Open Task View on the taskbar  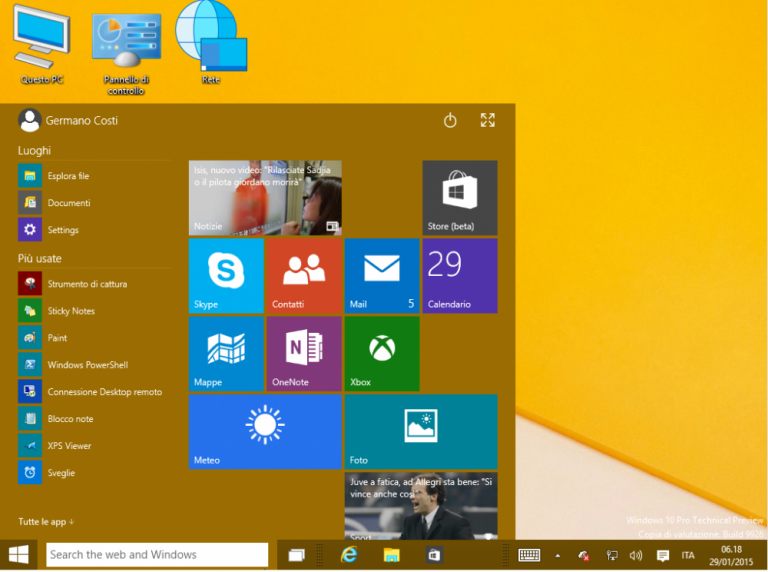(296, 555)
